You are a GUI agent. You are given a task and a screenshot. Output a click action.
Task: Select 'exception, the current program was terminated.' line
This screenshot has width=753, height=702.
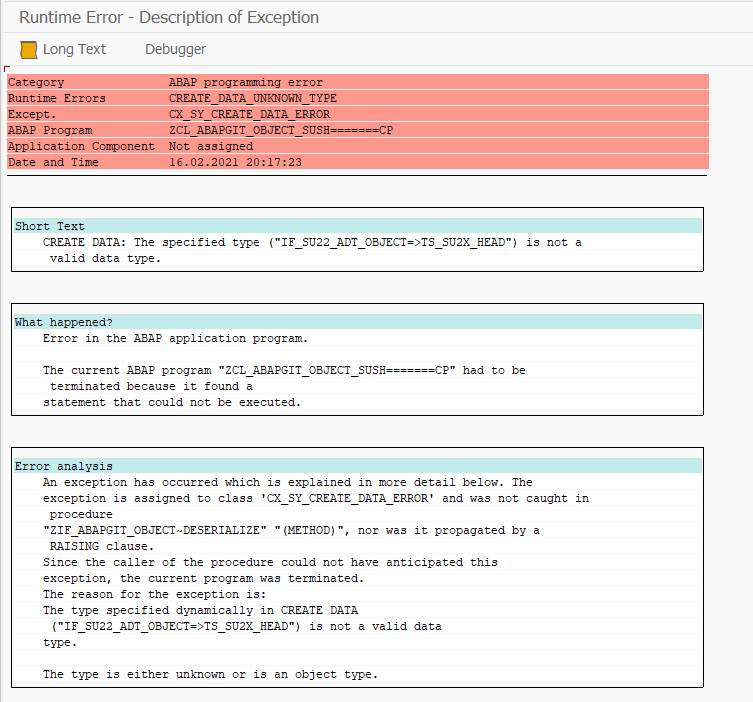(204, 578)
